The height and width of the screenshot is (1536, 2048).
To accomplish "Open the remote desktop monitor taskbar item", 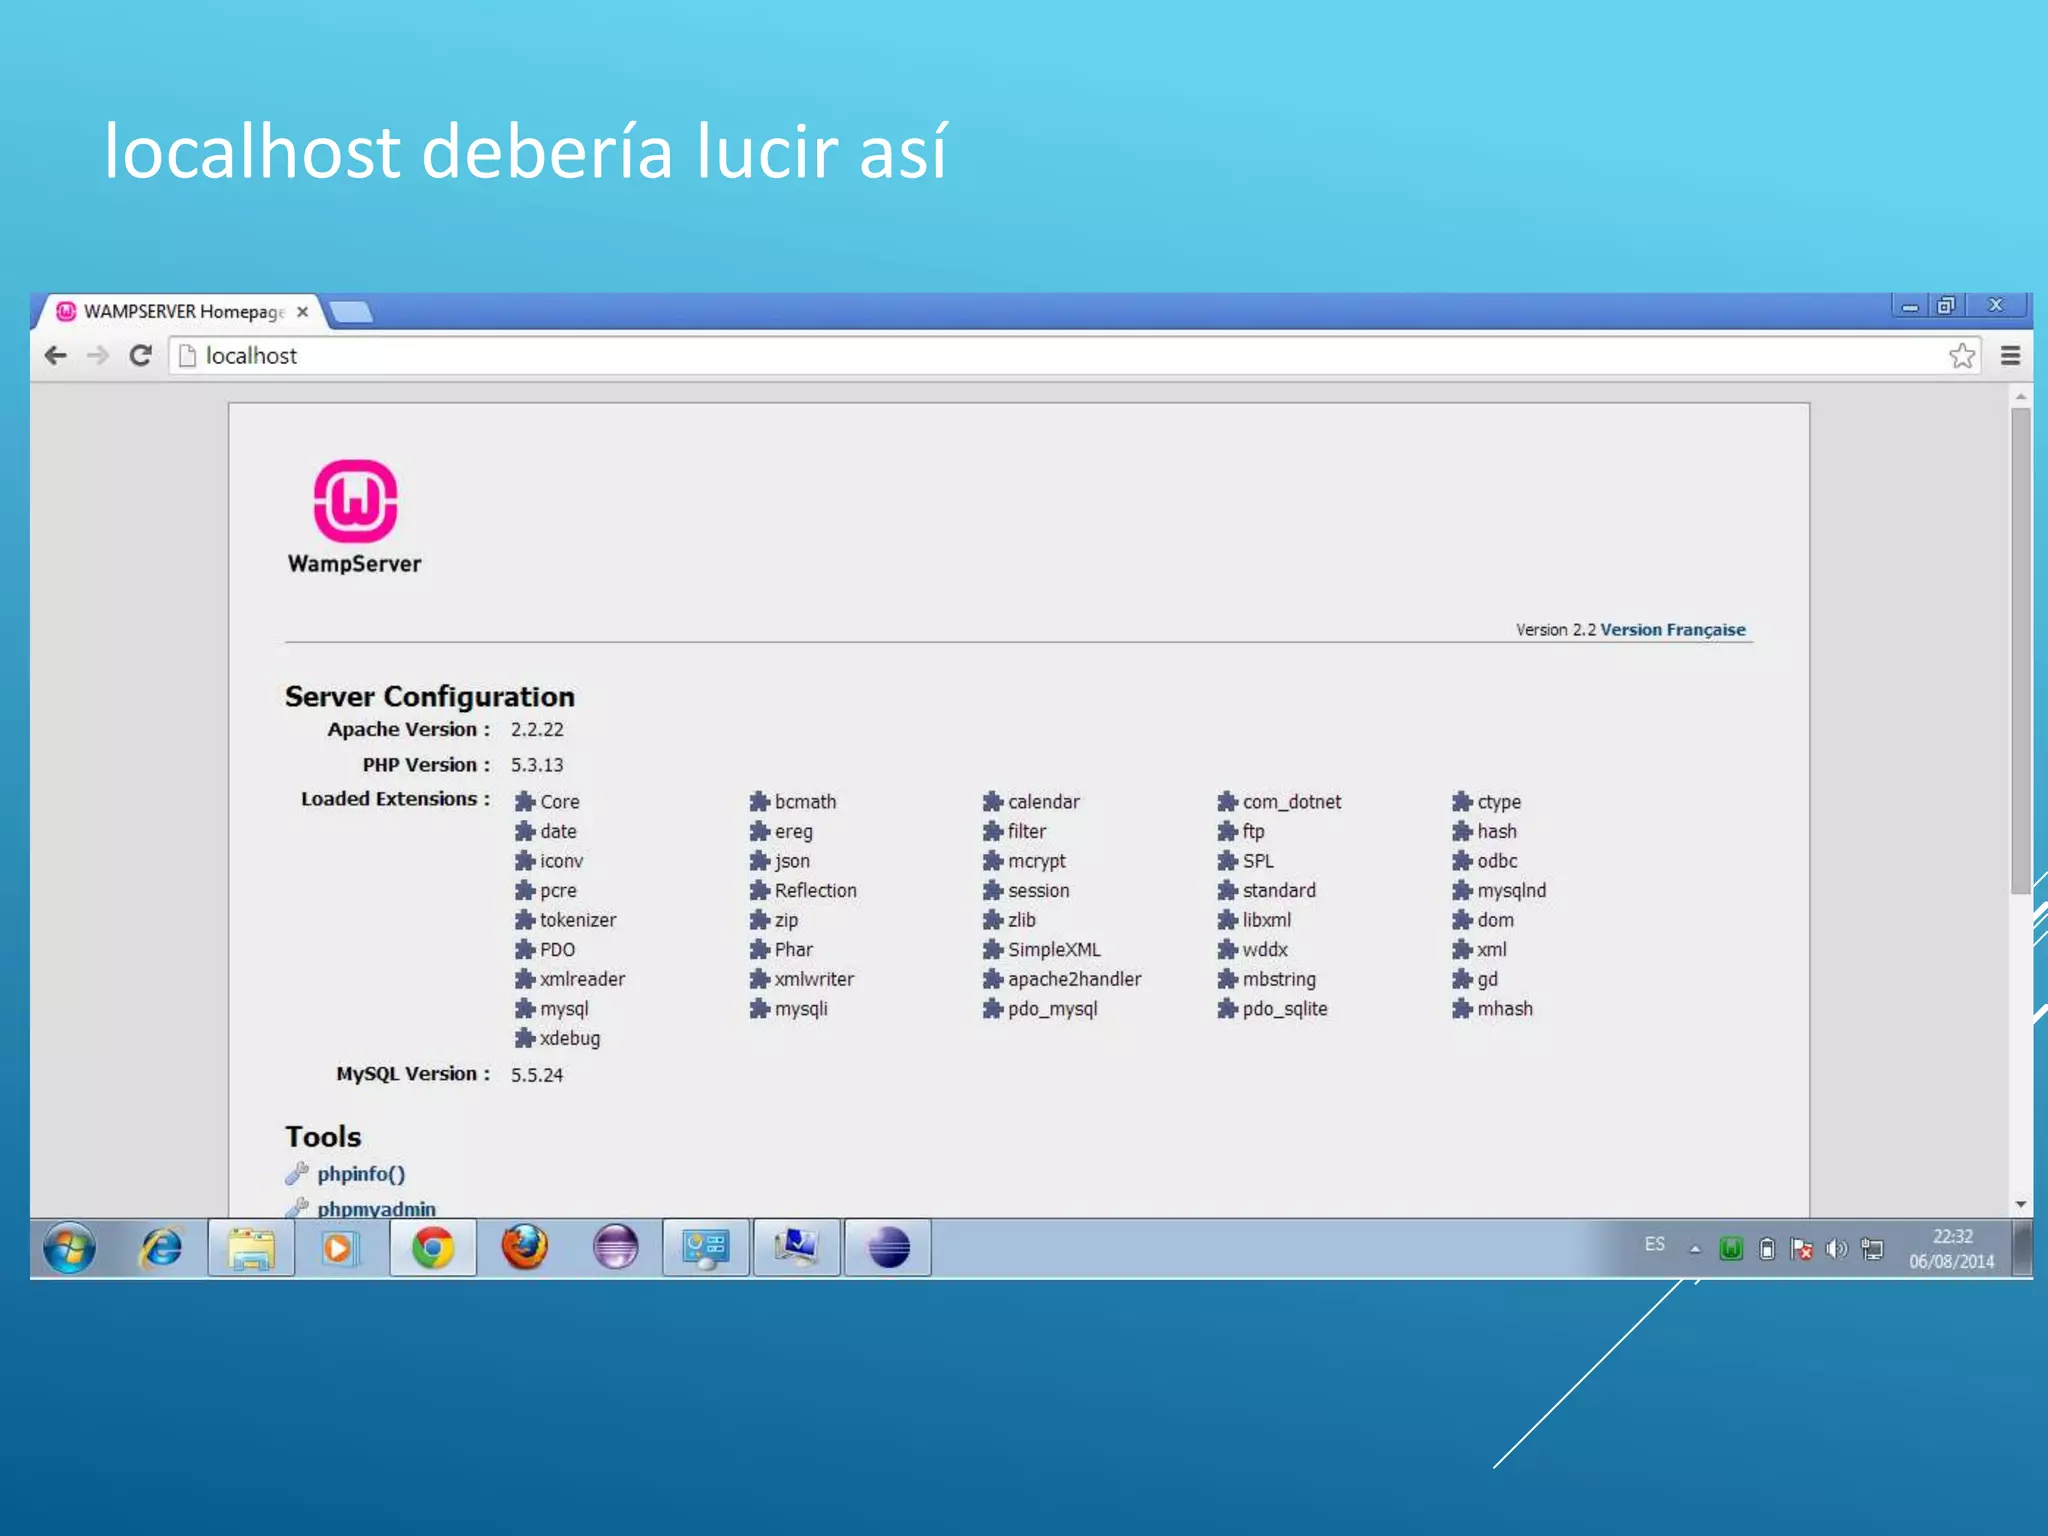I will coord(797,1248).
